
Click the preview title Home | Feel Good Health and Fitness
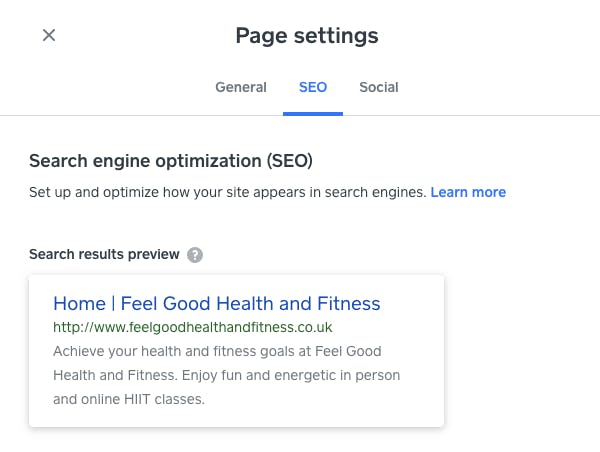217,304
